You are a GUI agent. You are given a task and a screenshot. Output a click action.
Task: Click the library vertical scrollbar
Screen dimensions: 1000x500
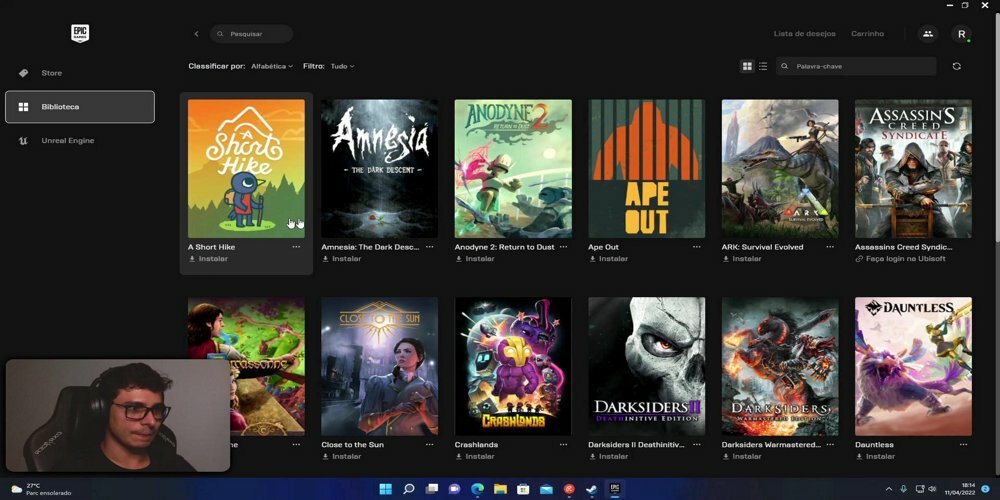[997, 128]
